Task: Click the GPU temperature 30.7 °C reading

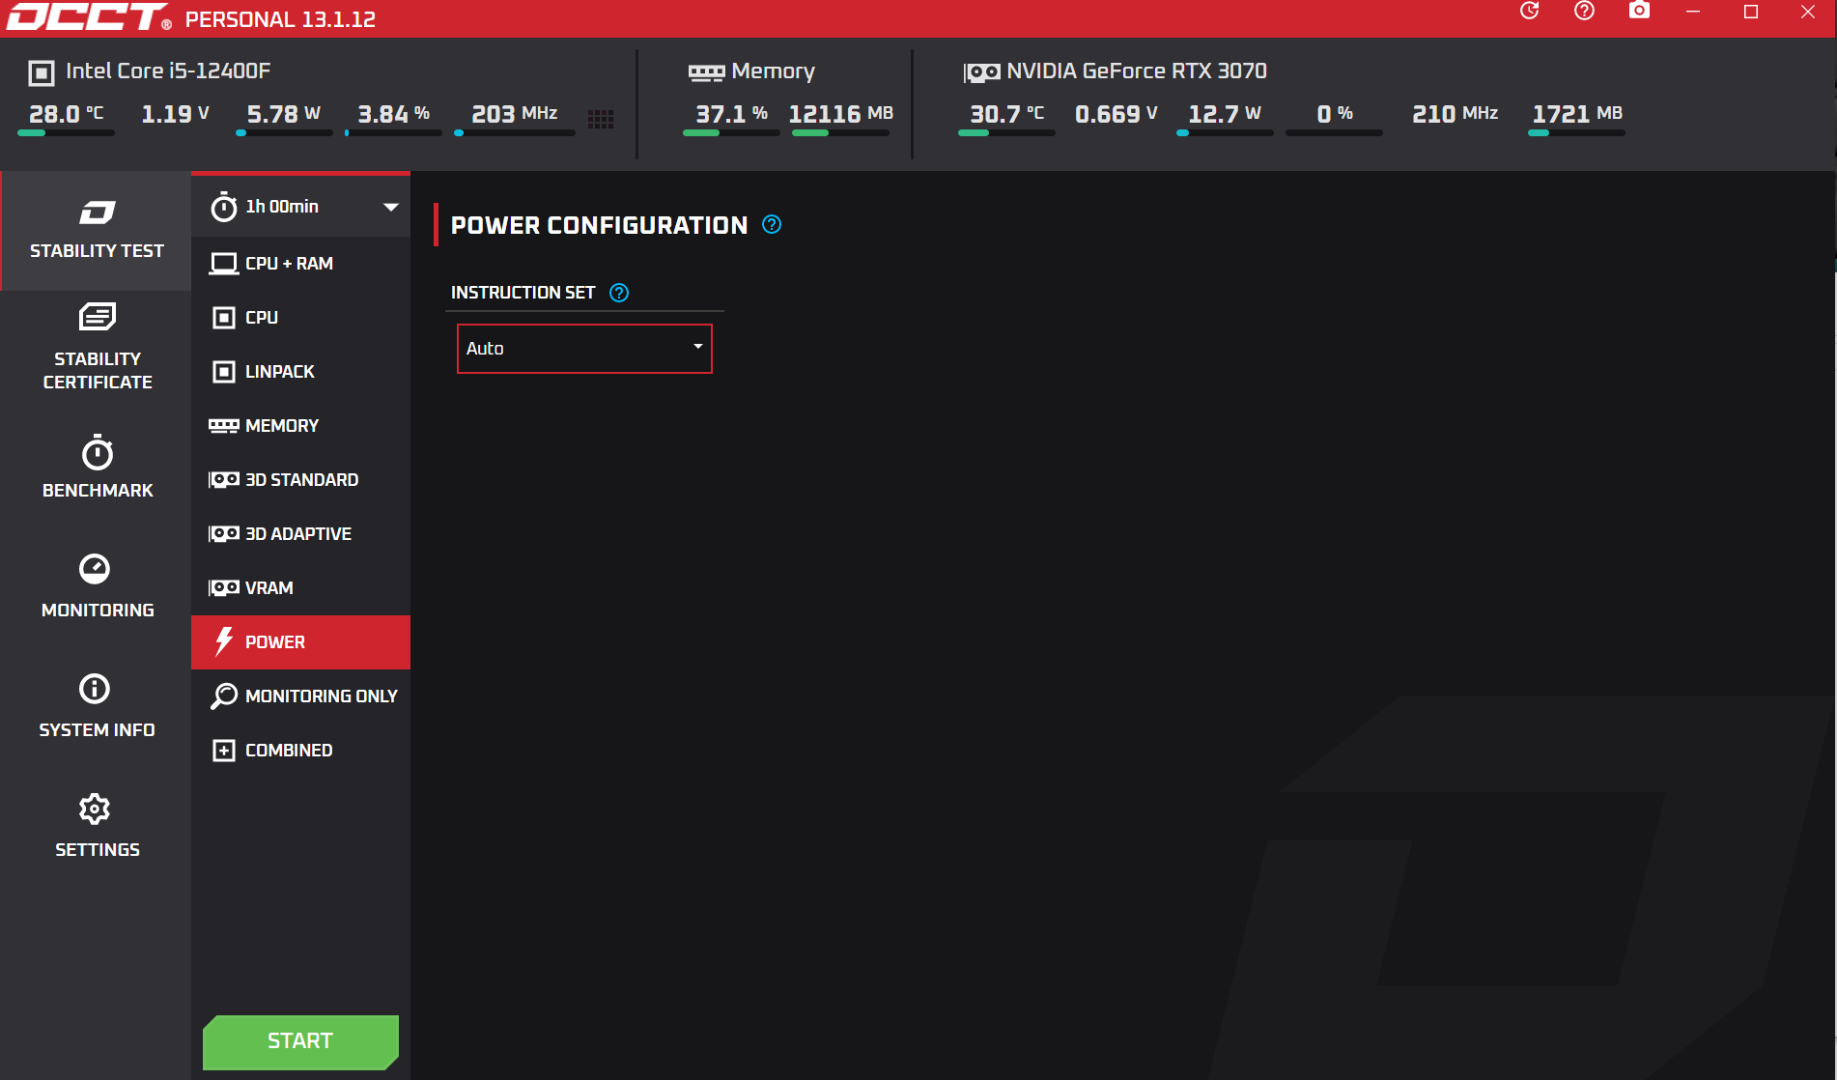Action: [1006, 114]
